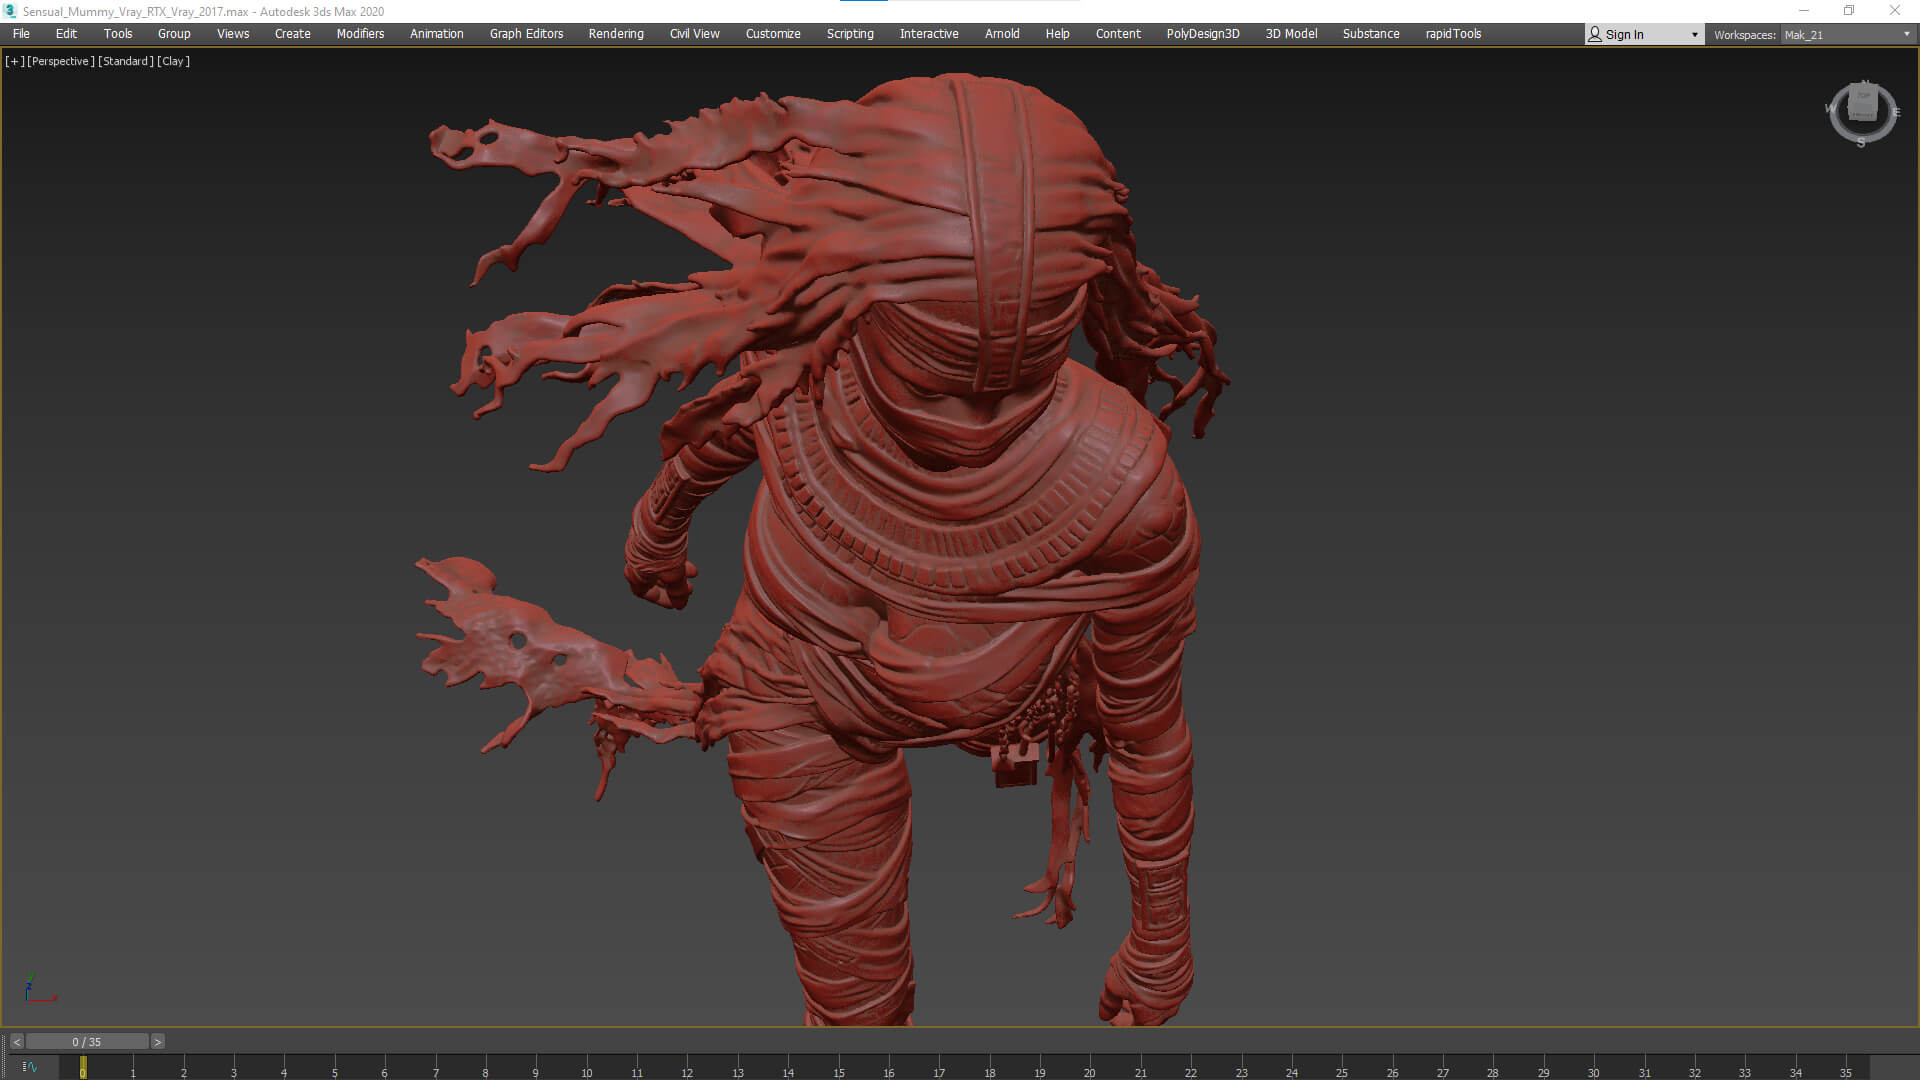Screen dimensions: 1920x1080
Task: Open the viewport [+] general menu
Action: pos(14,61)
